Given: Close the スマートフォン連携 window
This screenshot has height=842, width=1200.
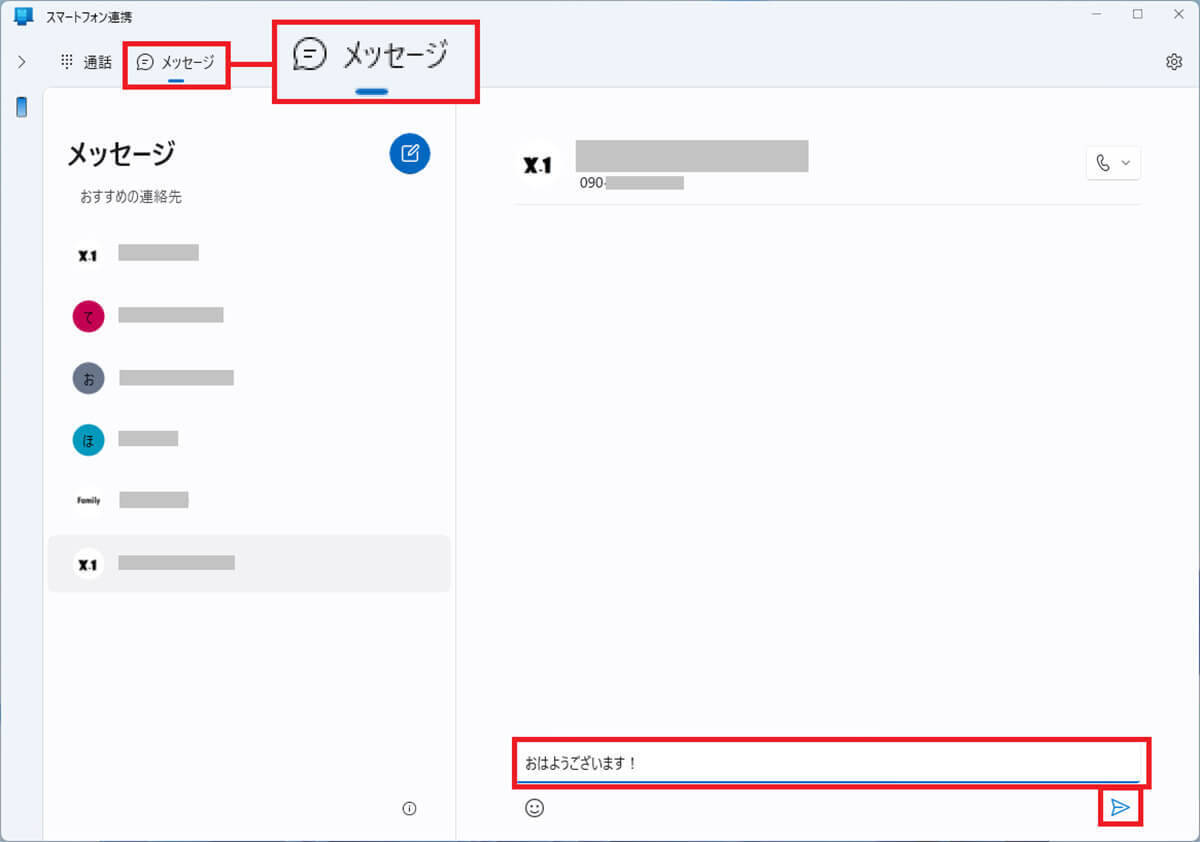Looking at the screenshot, I should tap(1177, 14).
